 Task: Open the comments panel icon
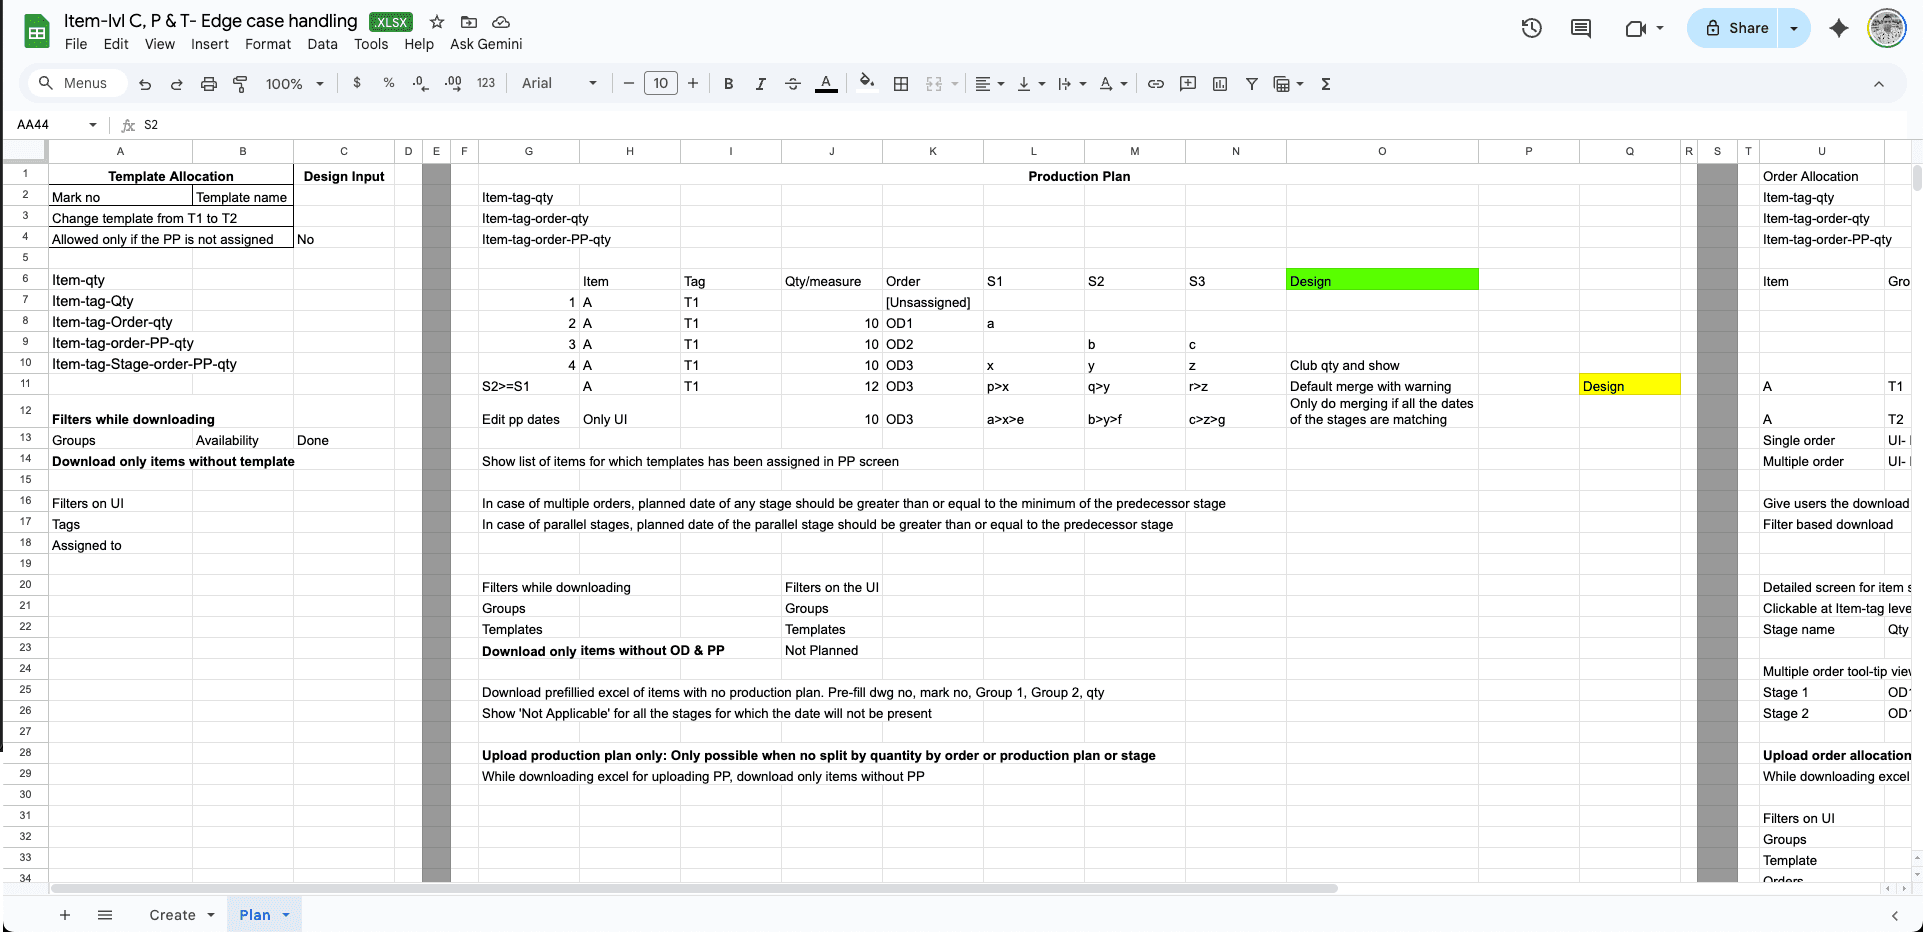[1581, 28]
